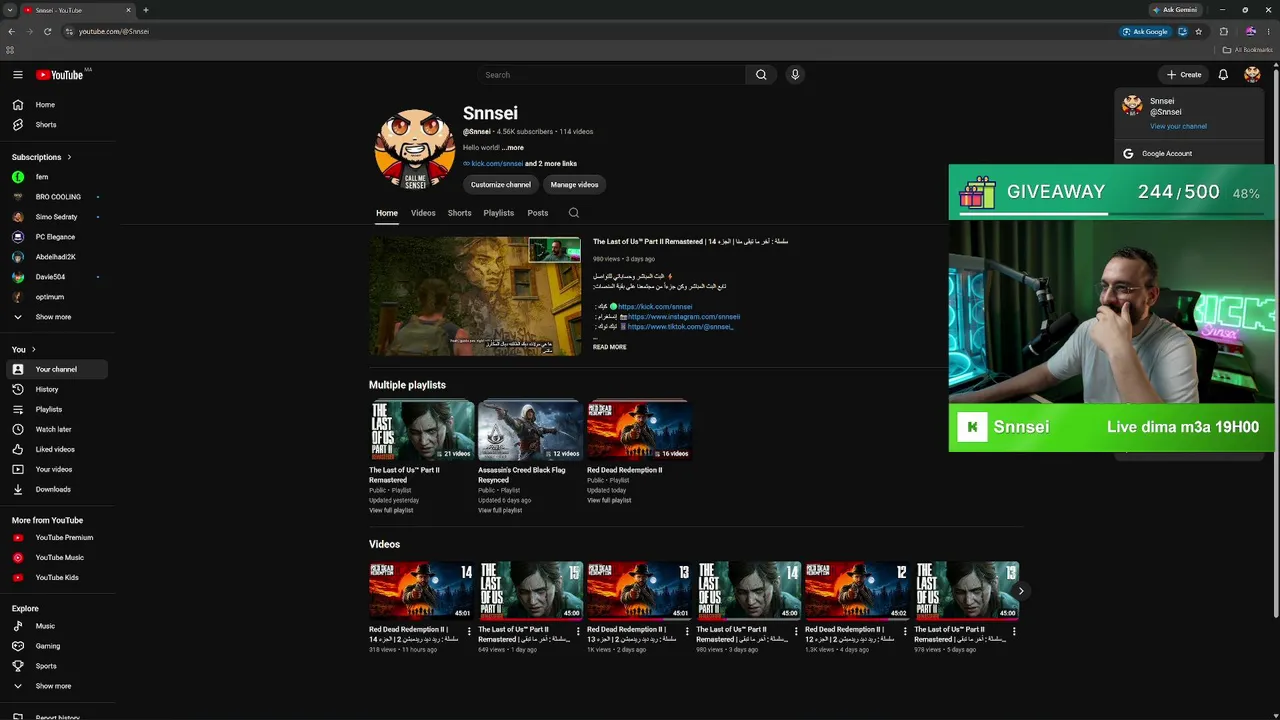Click the account avatar in the top bar

tap(1252, 75)
